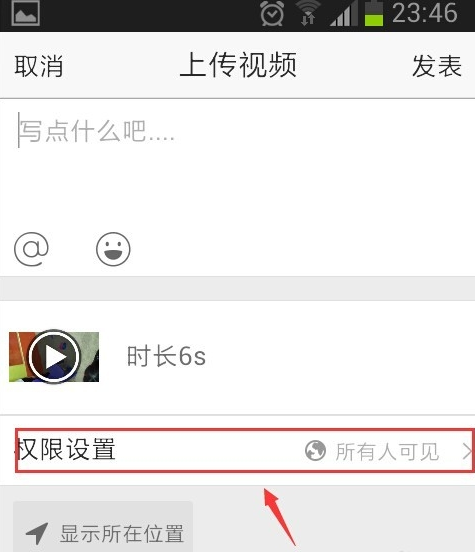Screen dimensions: 475x552
Task: Open the 权限设置 row
Action: (x=245, y=451)
